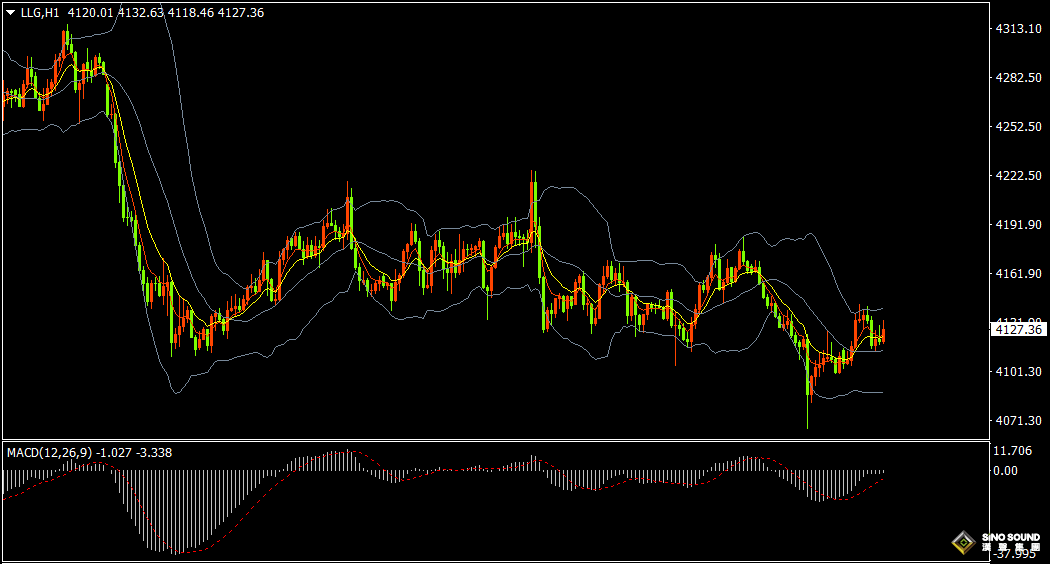This screenshot has width=1050, height=564.
Task: Click the MACD(12,26,9) indicator label
Action: pyautogui.click(x=50, y=453)
